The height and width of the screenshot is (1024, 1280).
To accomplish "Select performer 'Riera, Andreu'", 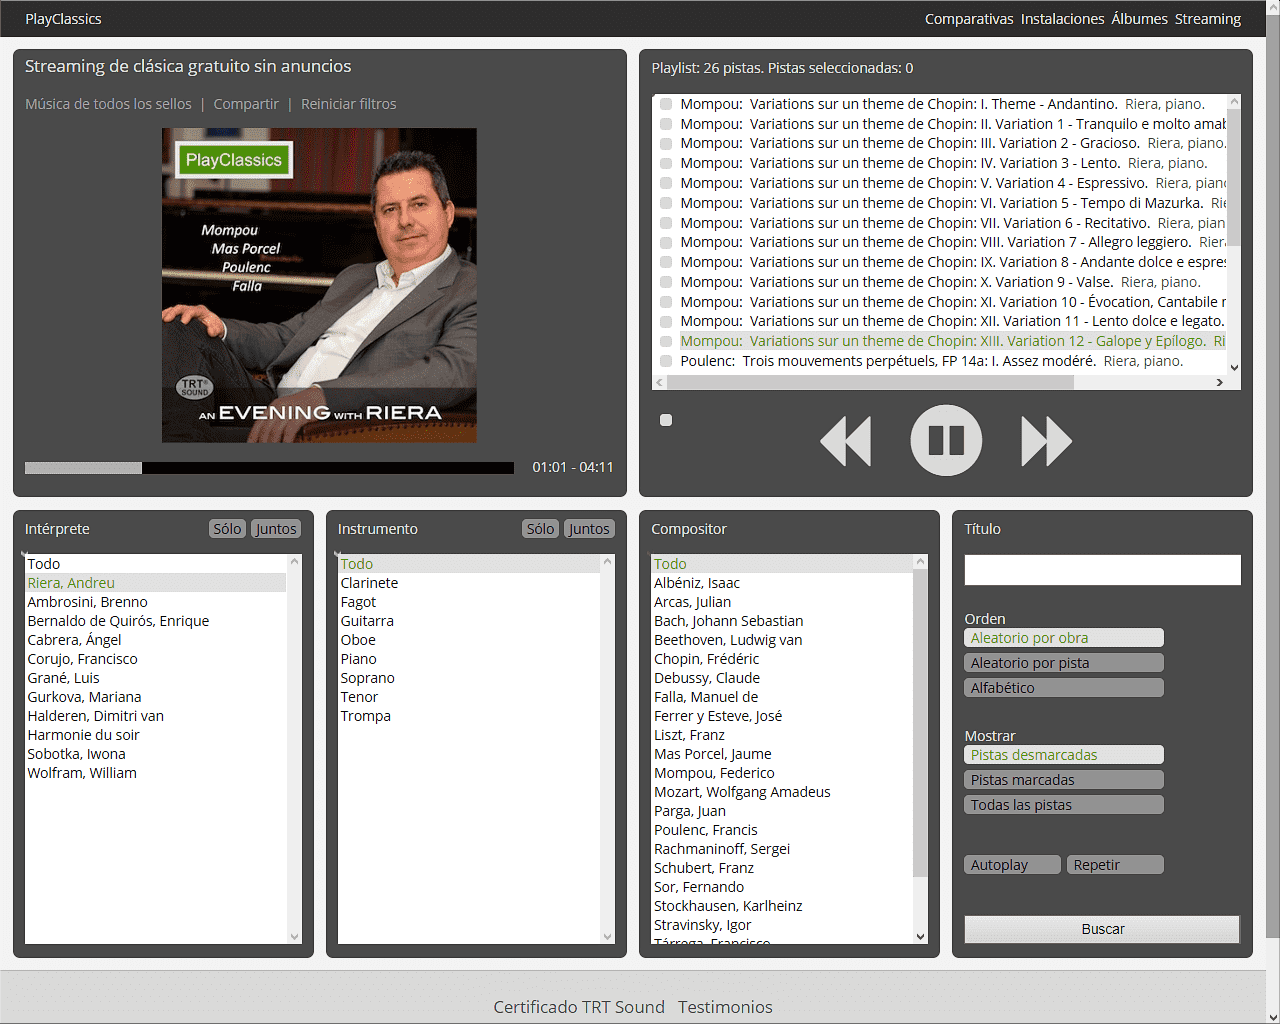I will point(155,583).
